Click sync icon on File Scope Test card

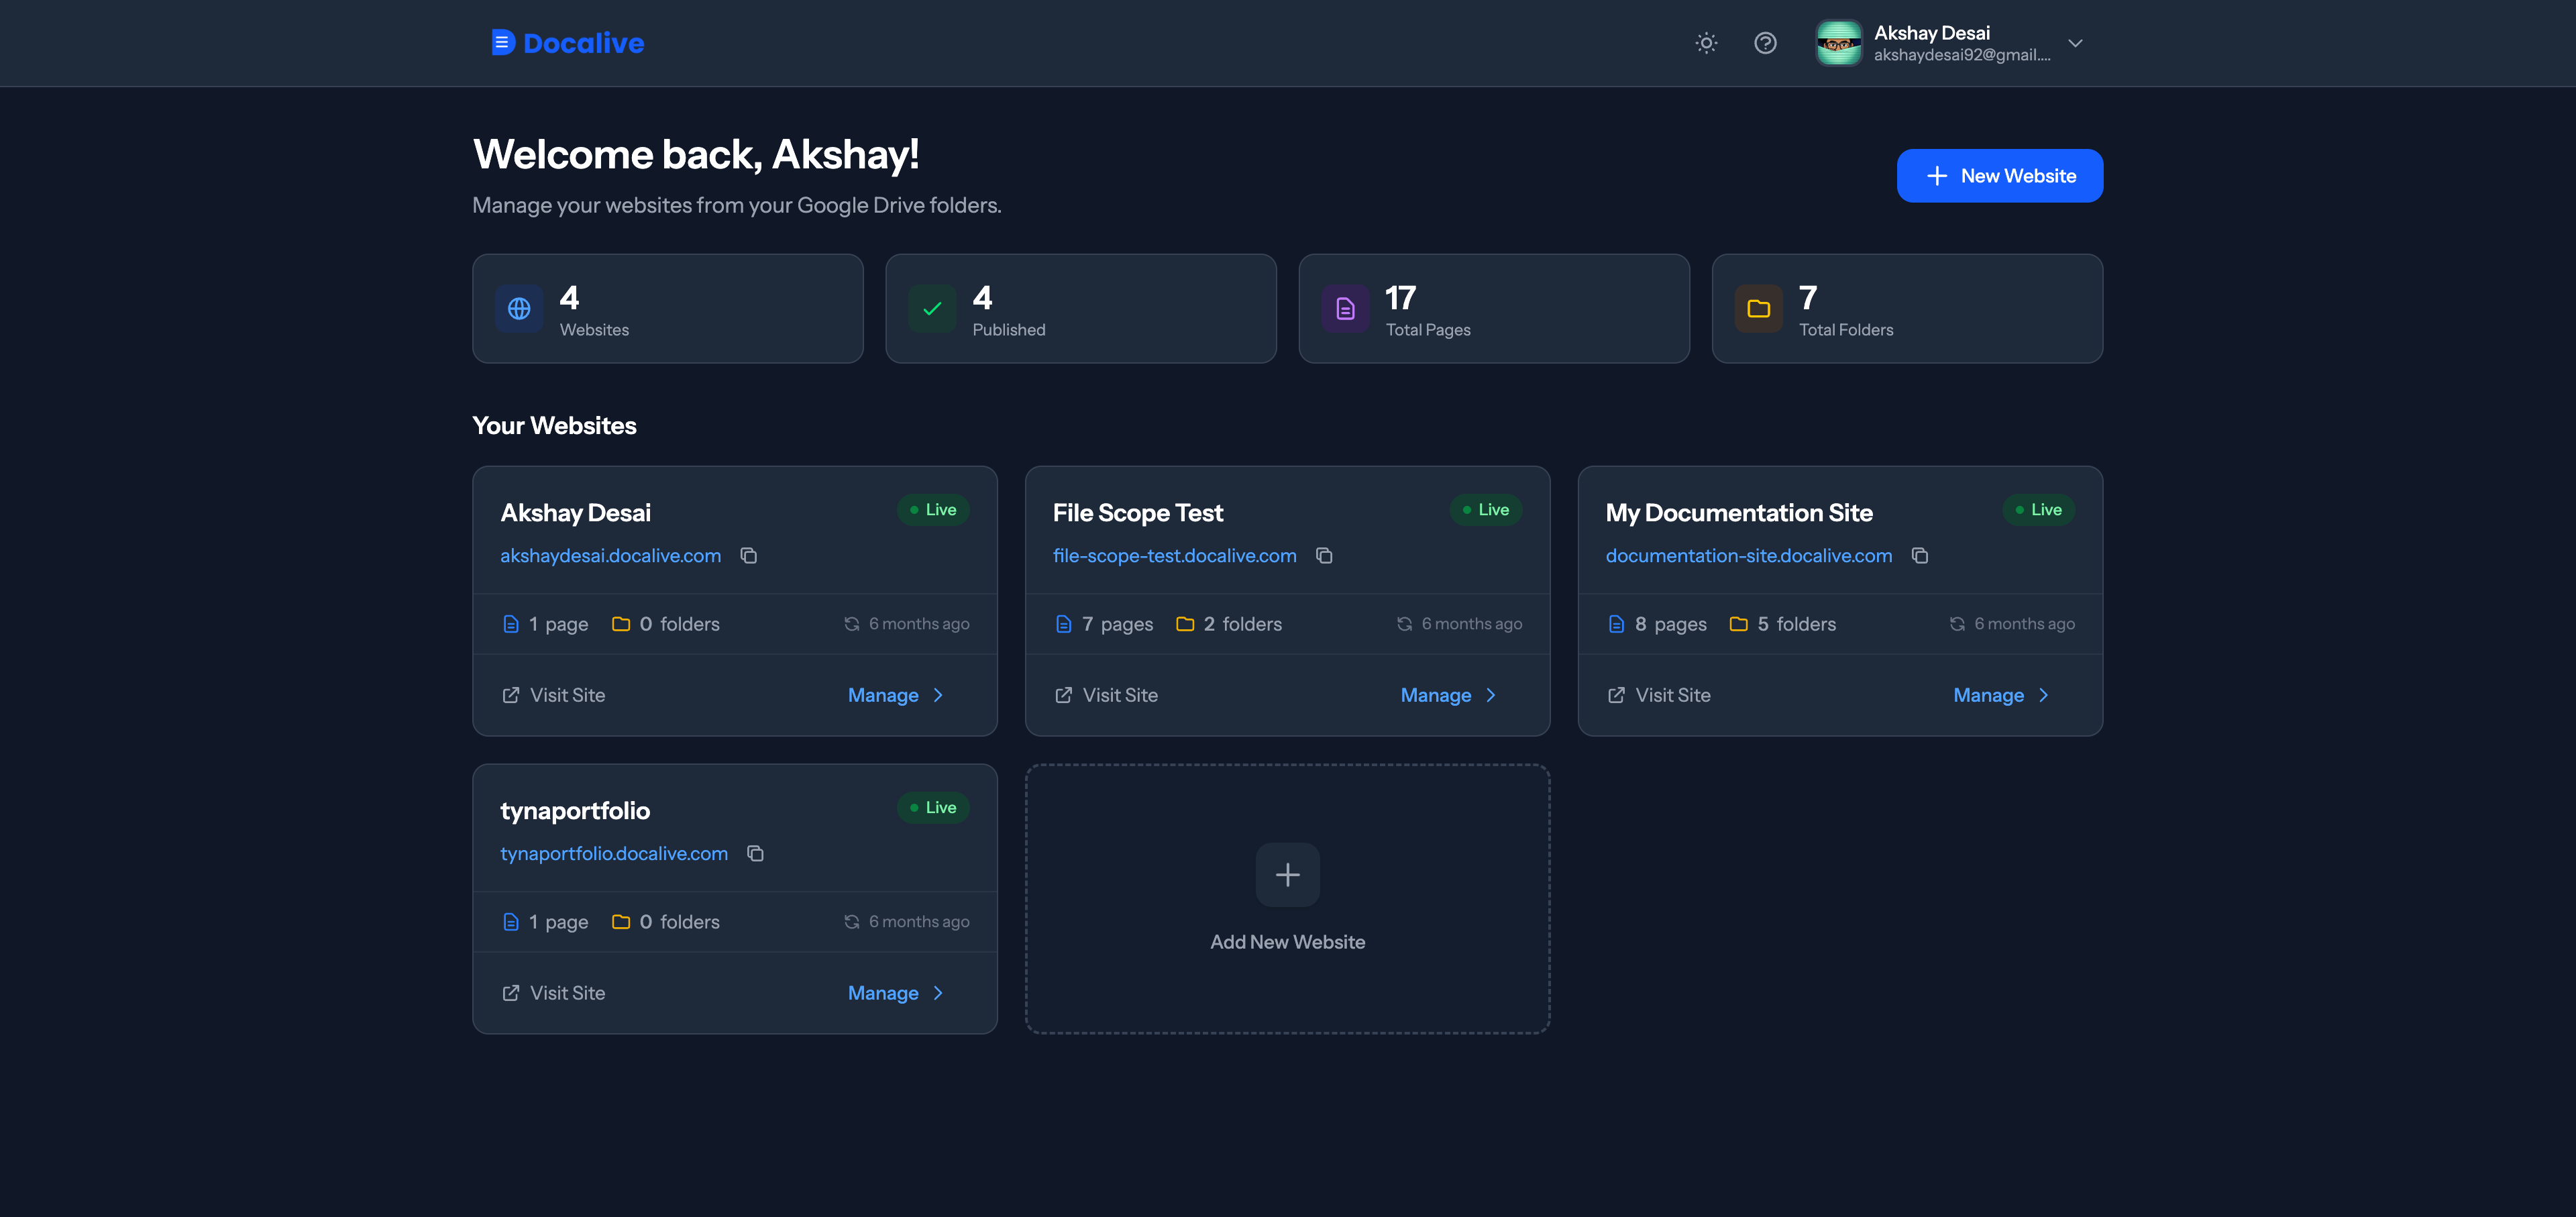pos(1404,624)
